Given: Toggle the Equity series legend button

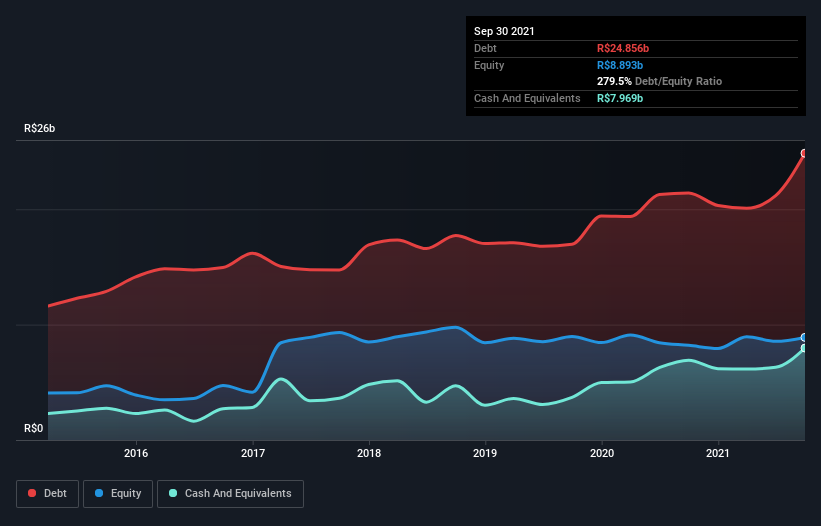Looking at the screenshot, I should [118, 494].
